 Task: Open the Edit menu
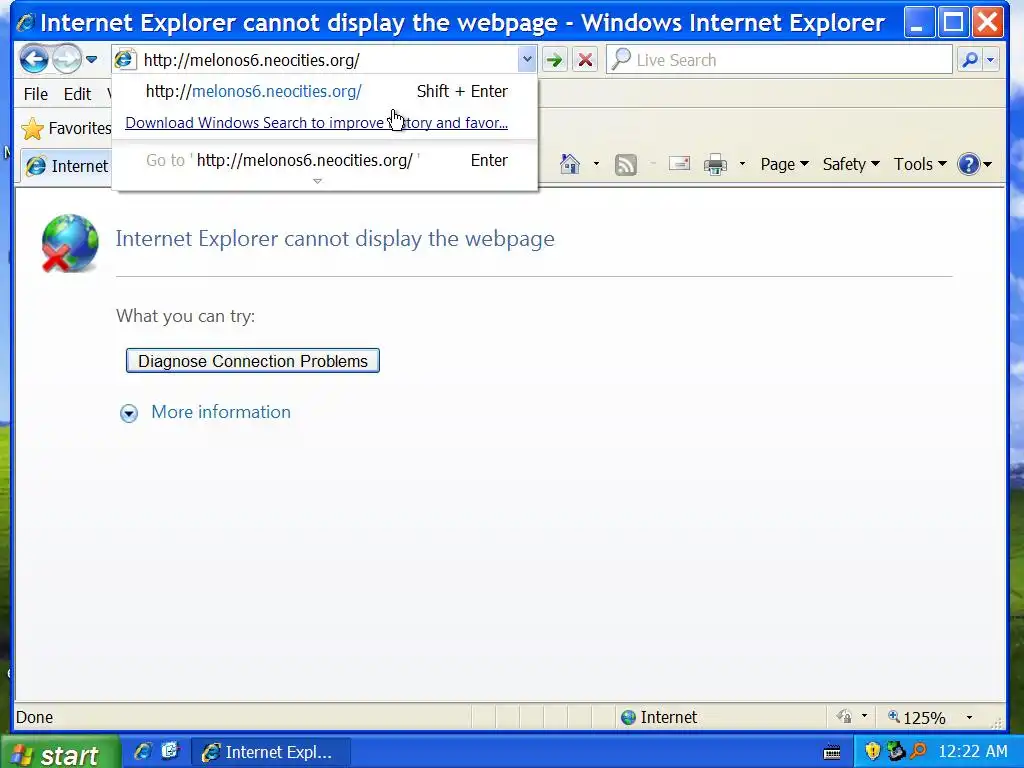(77, 94)
